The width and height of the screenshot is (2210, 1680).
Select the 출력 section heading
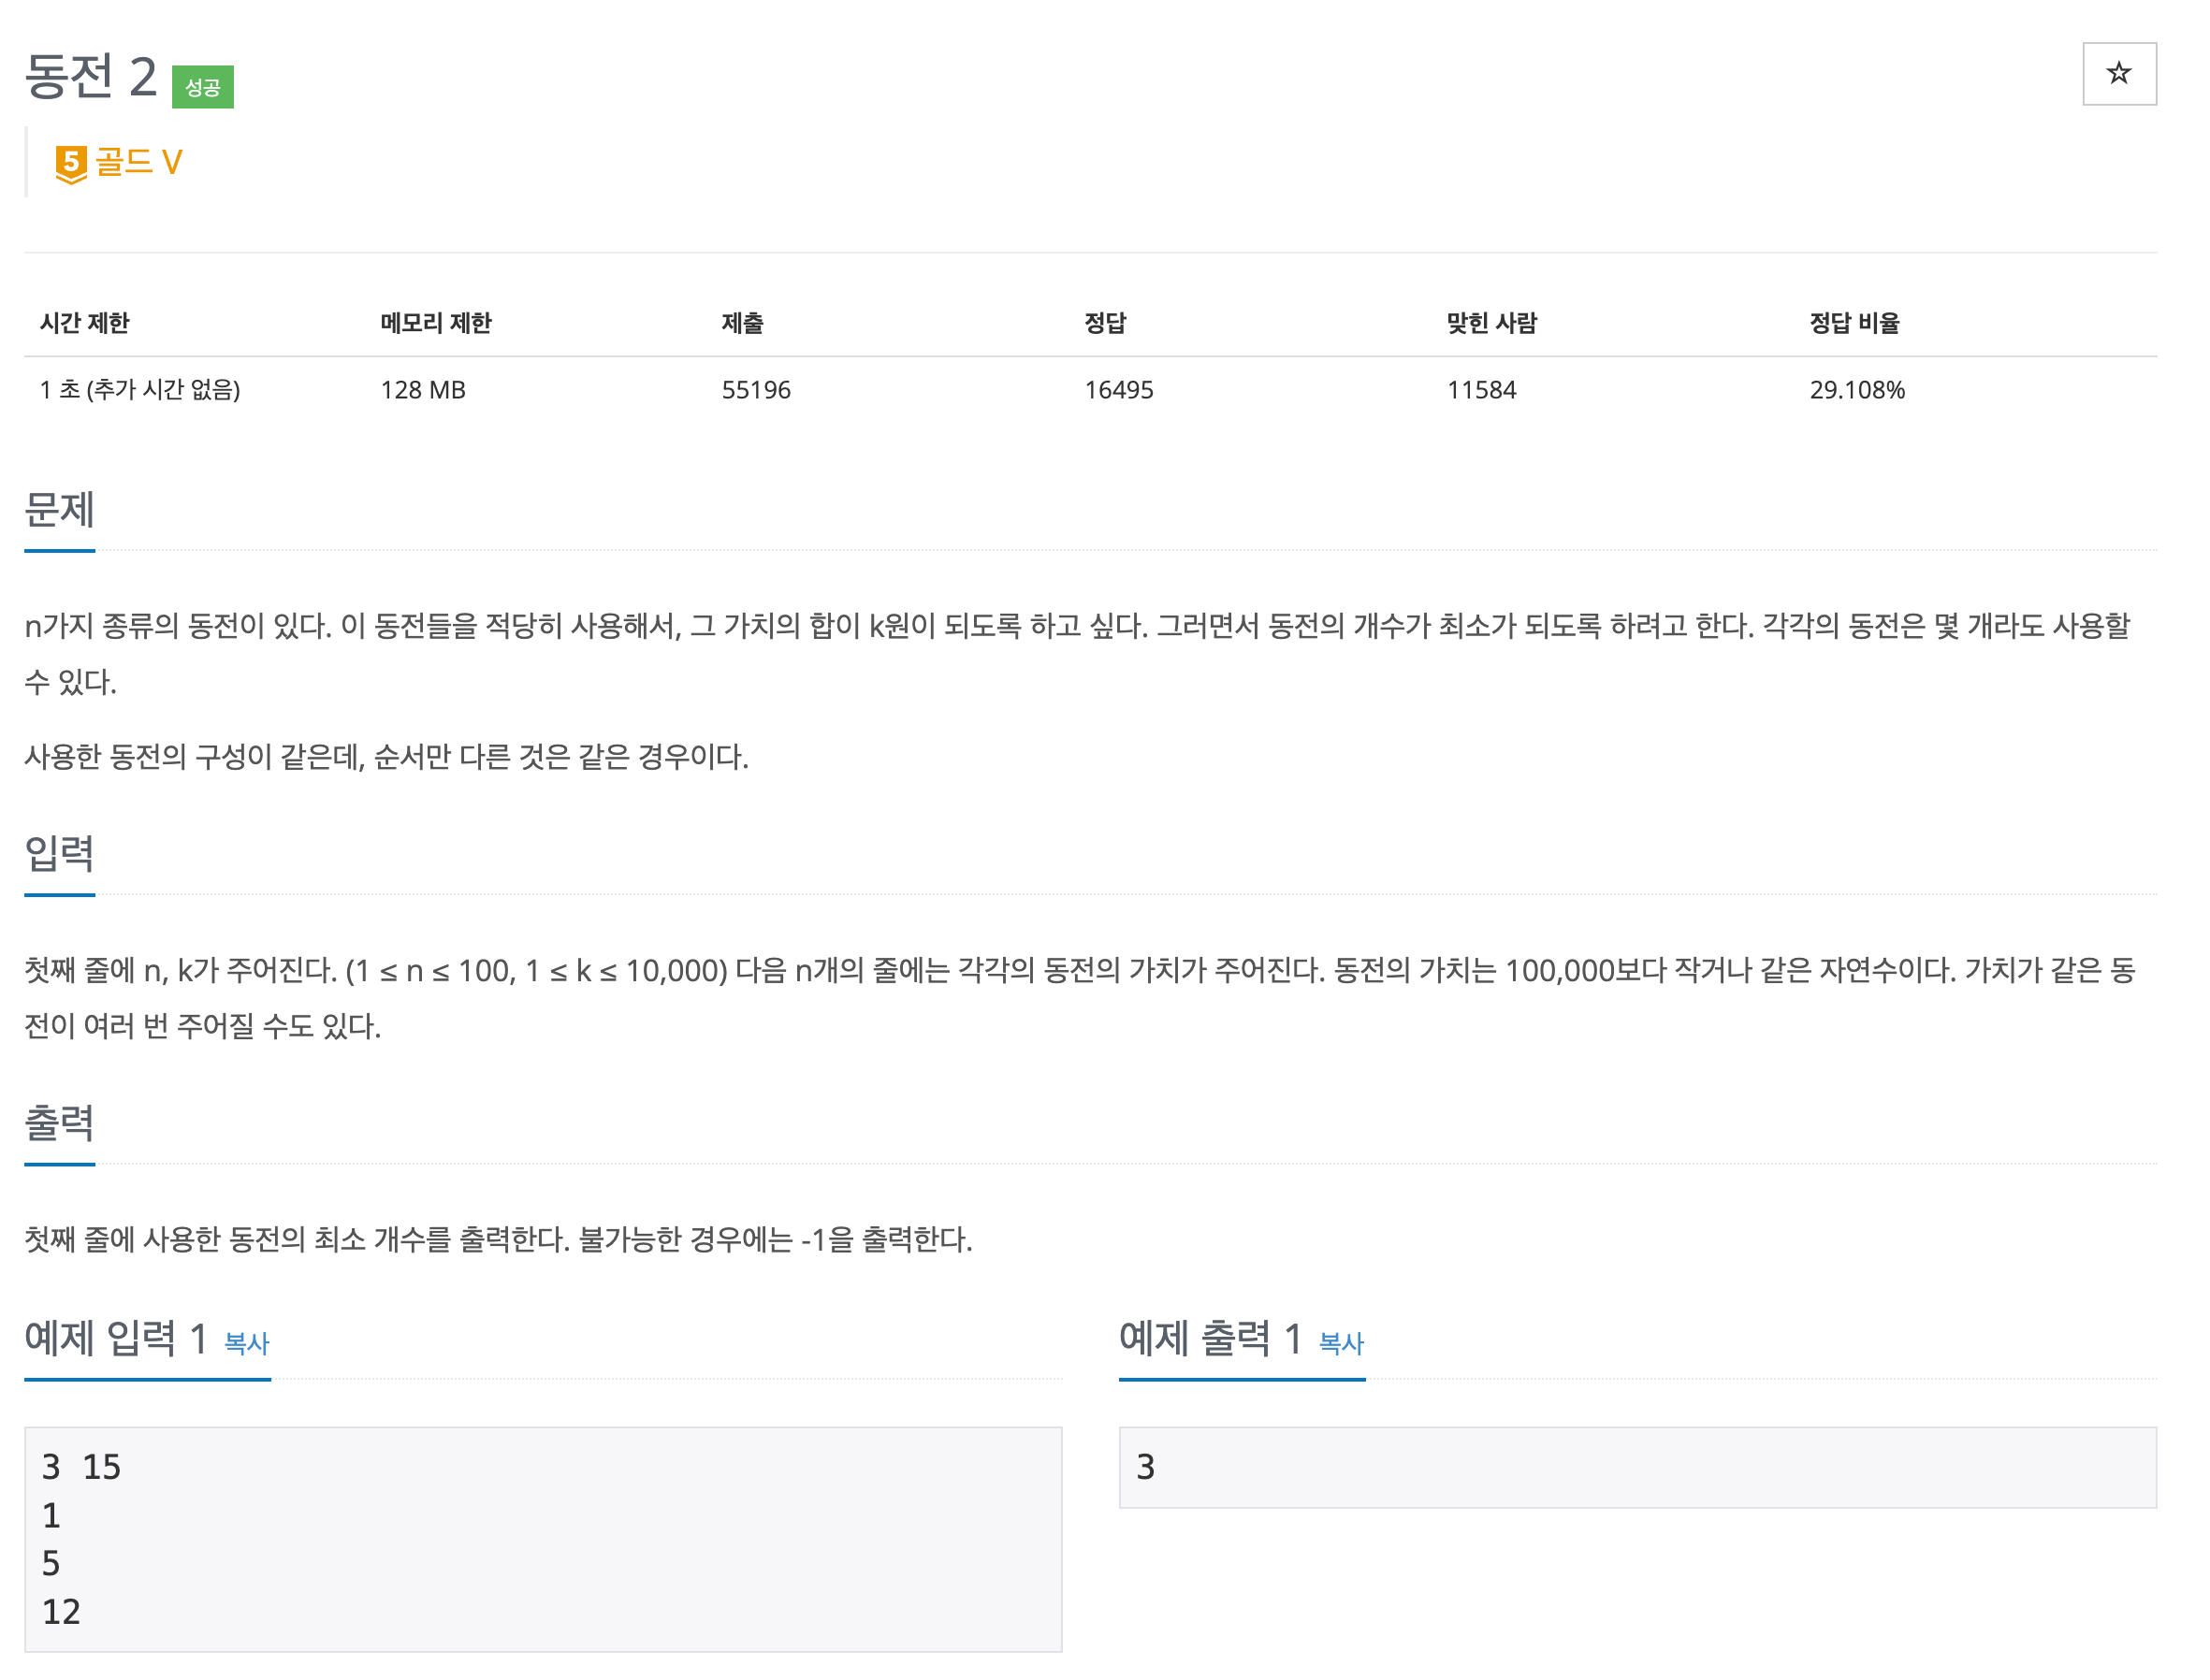(59, 1122)
